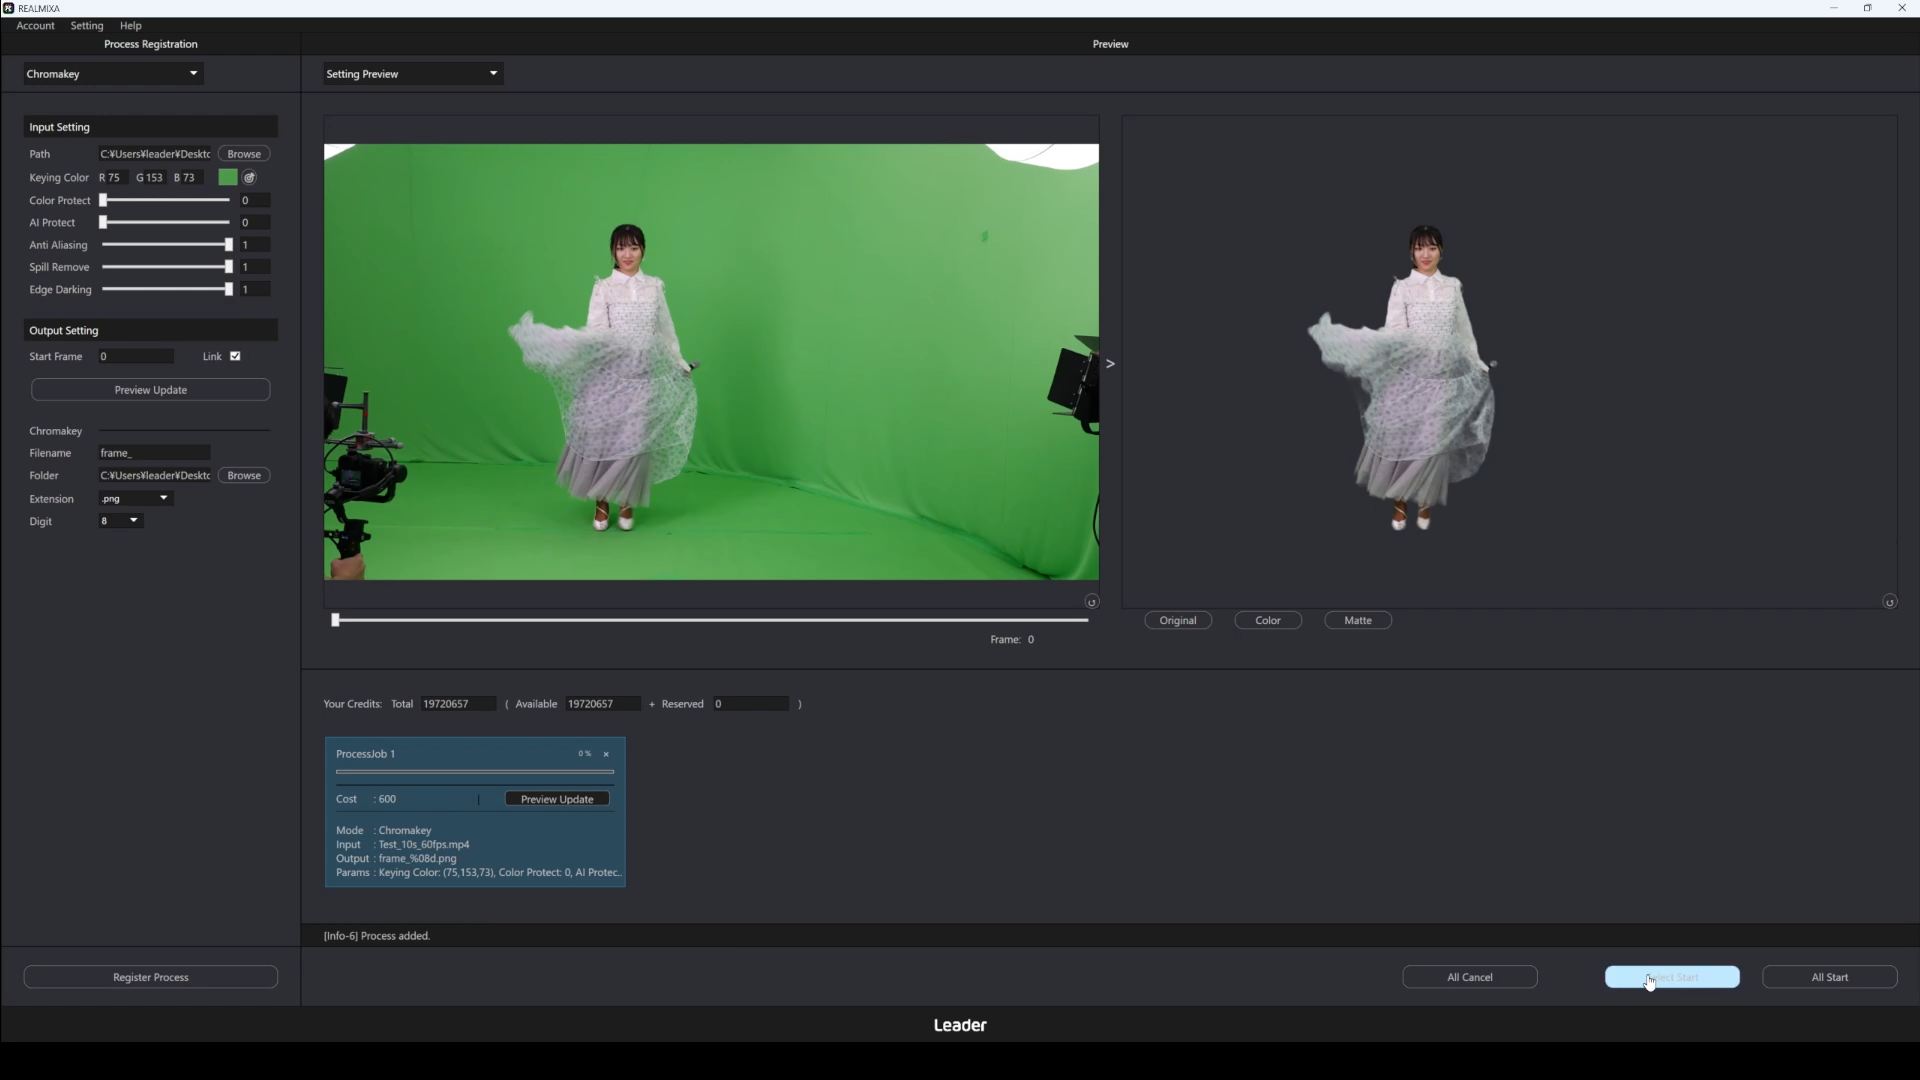1920x1080 pixels.
Task: Click the Edge Darking slider
Action: pyautogui.click(x=166, y=289)
